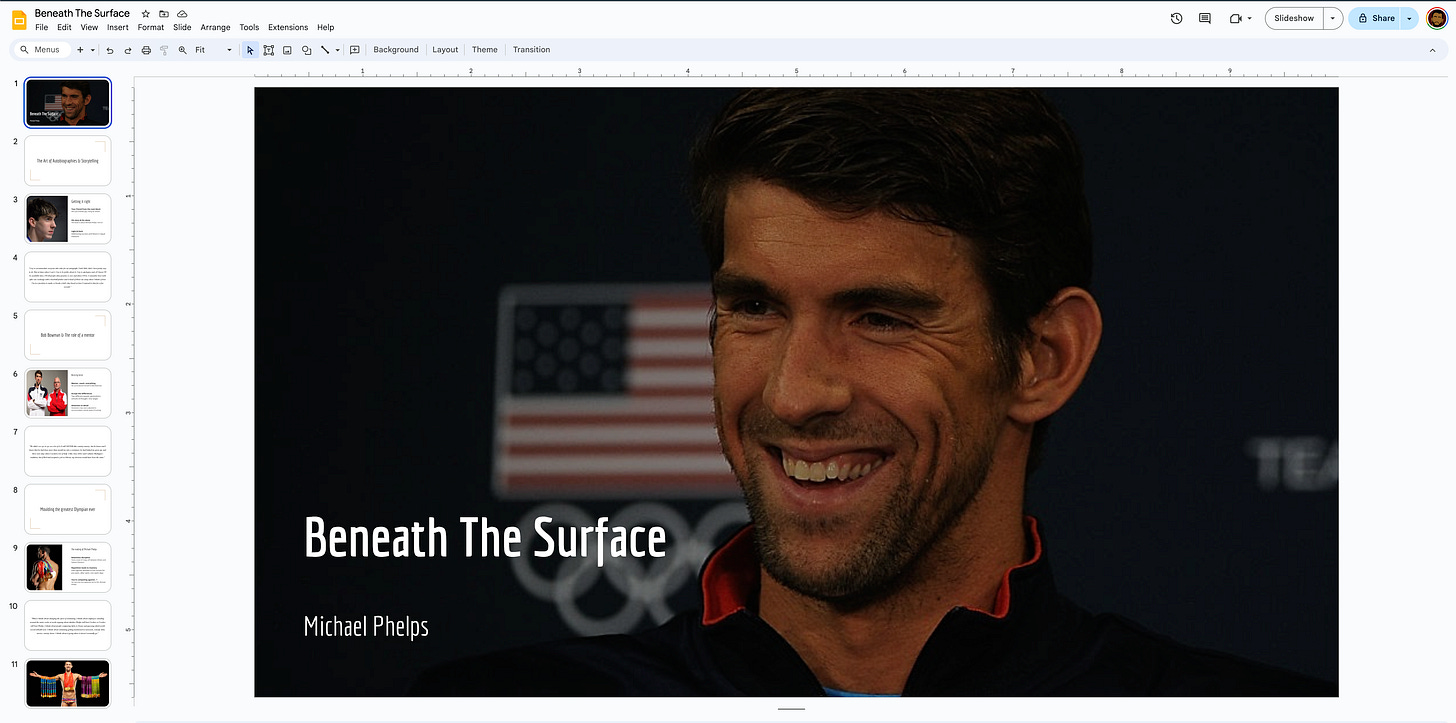The height and width of the screenshot is (723, 1456).
Task: Open the Google account avatar
Action: (1436, 18)
